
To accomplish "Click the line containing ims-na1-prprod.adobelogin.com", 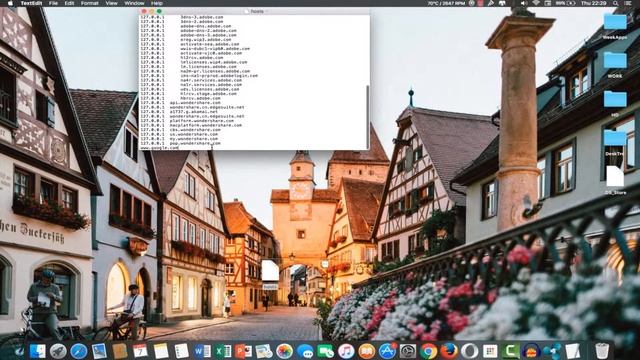I will (199, 76).
